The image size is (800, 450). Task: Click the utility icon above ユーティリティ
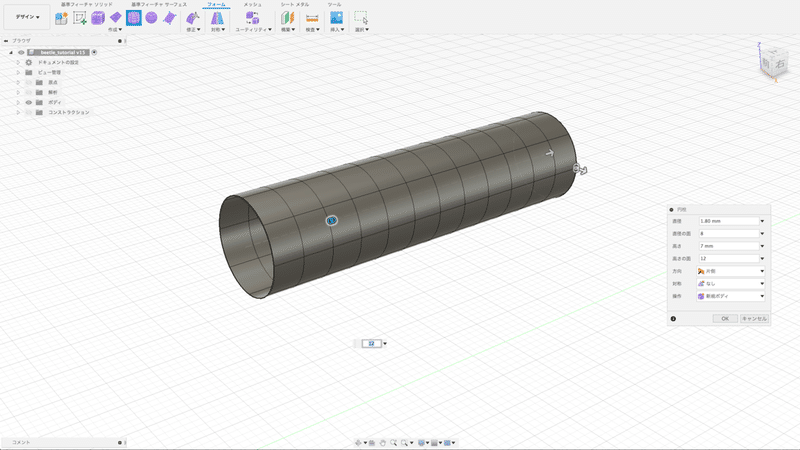252,18
